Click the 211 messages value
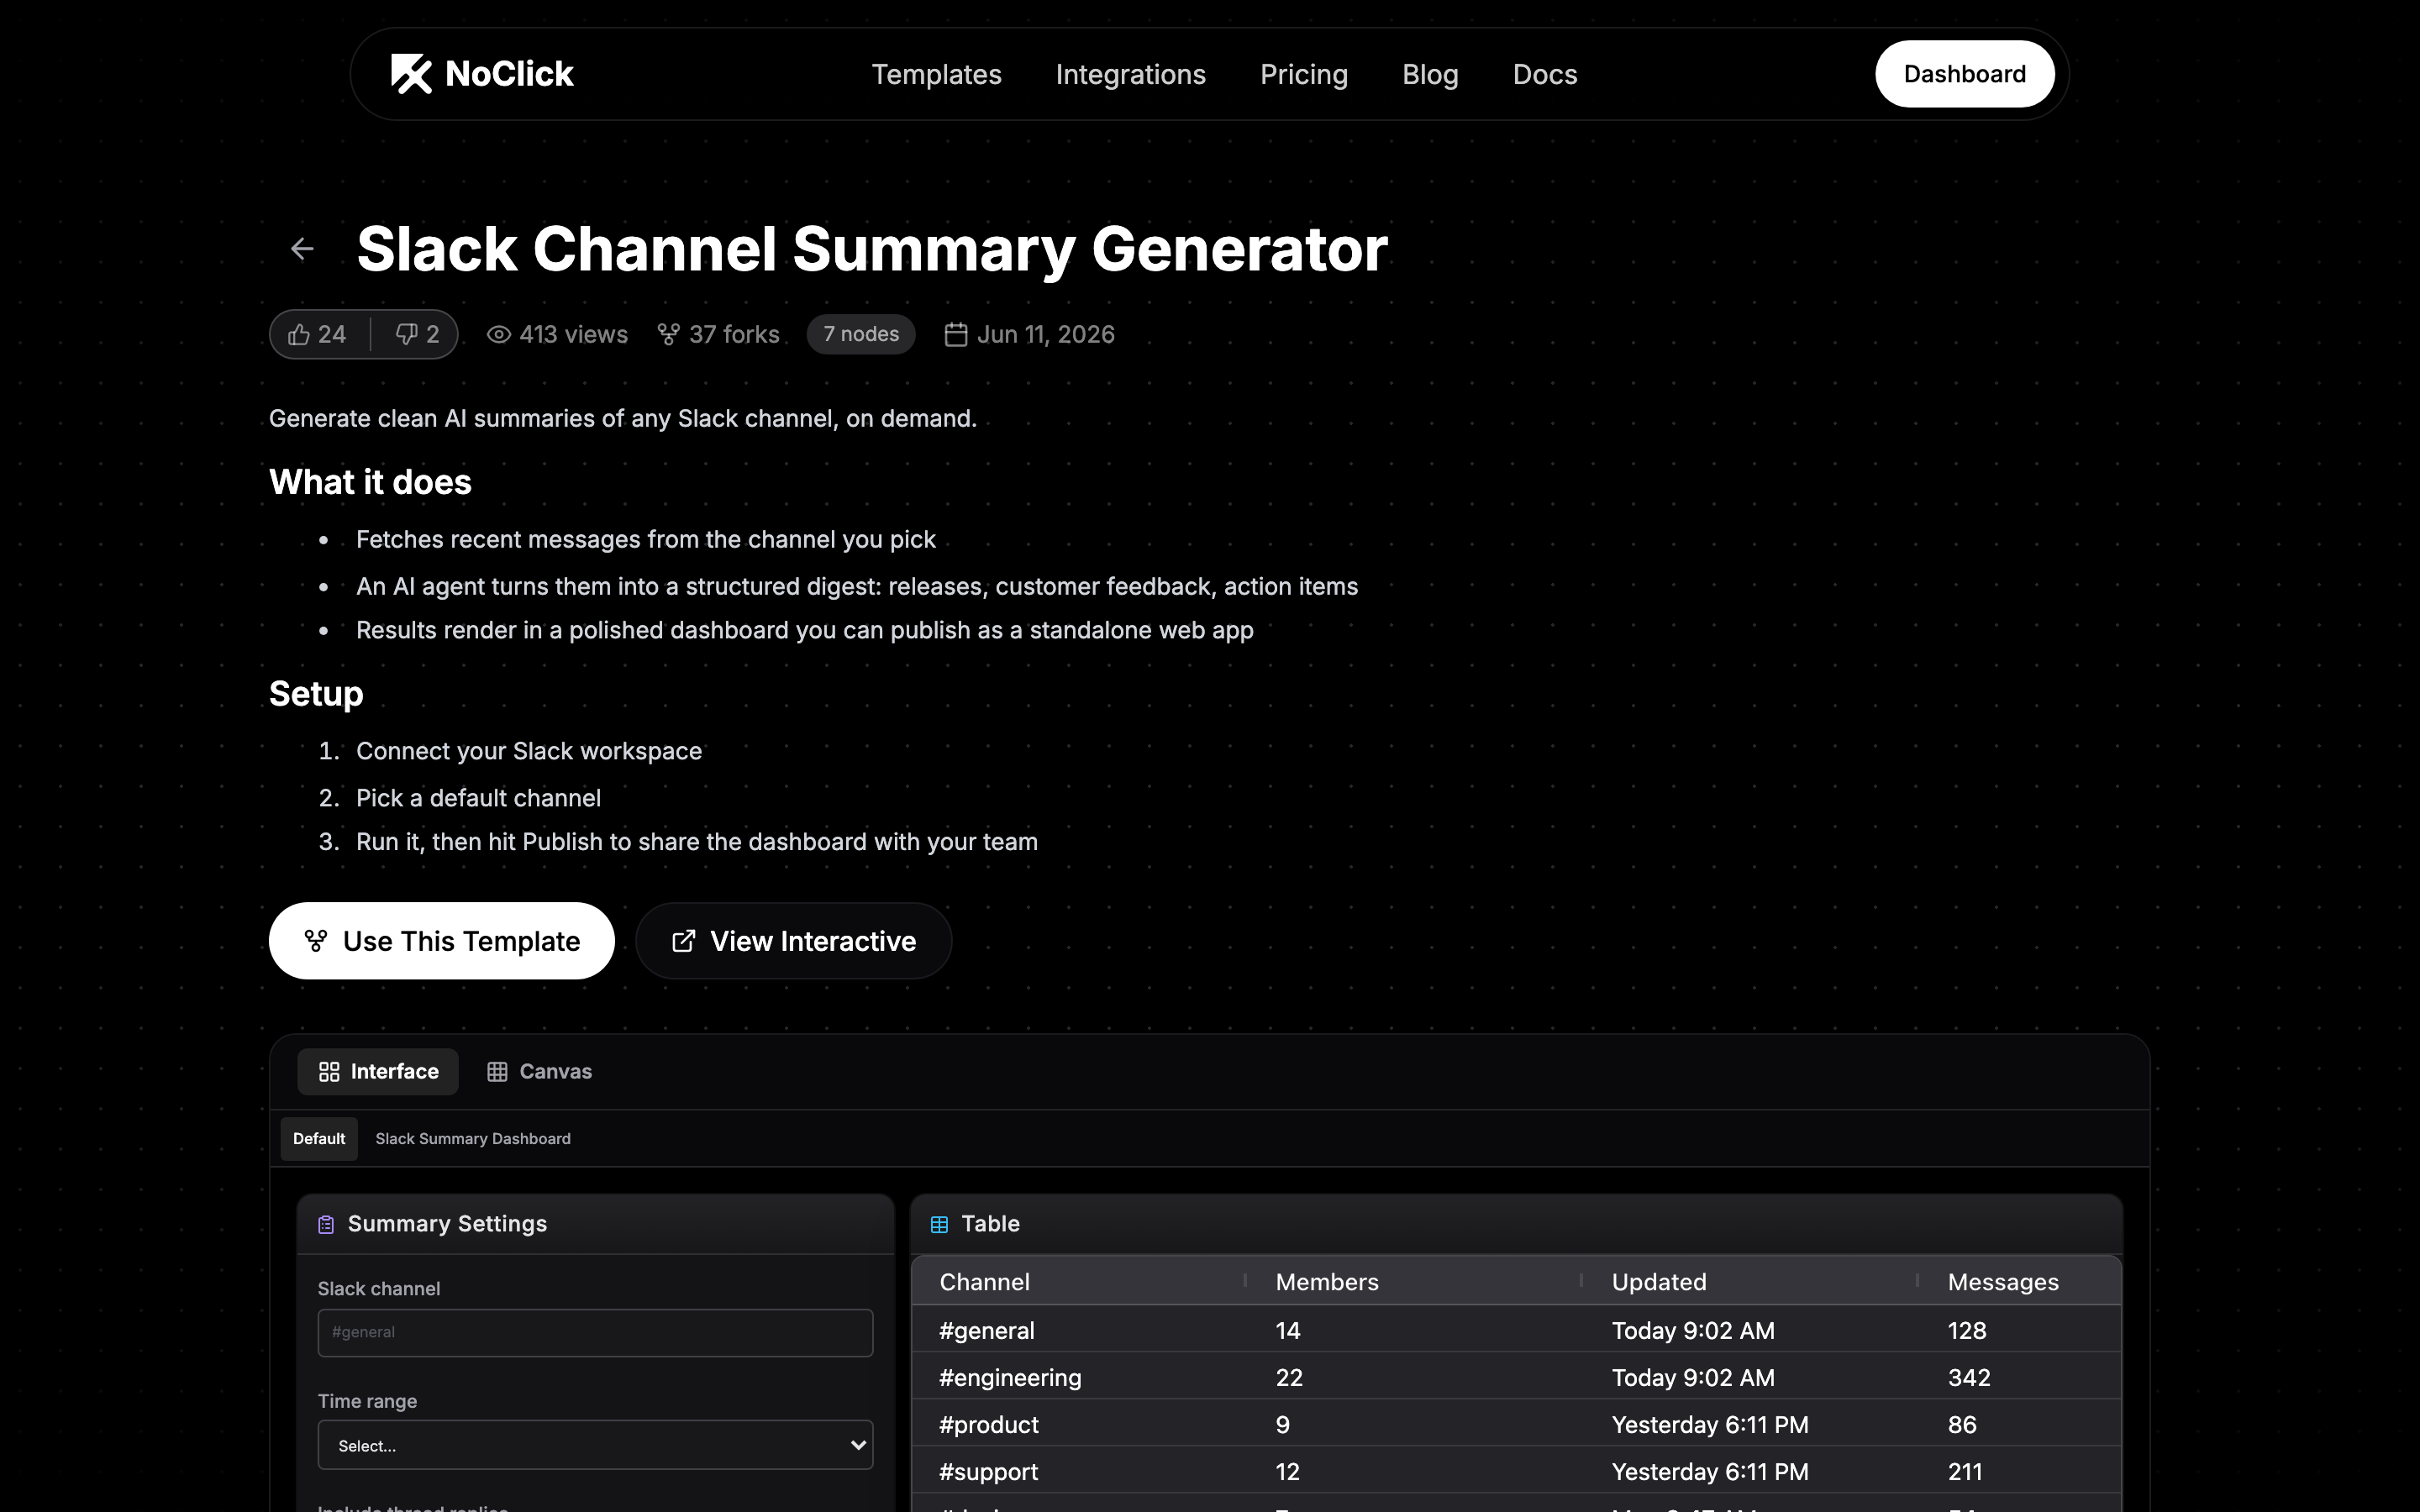The height and width of the screenshot is (1512, 2420). pos(1965,1472)
